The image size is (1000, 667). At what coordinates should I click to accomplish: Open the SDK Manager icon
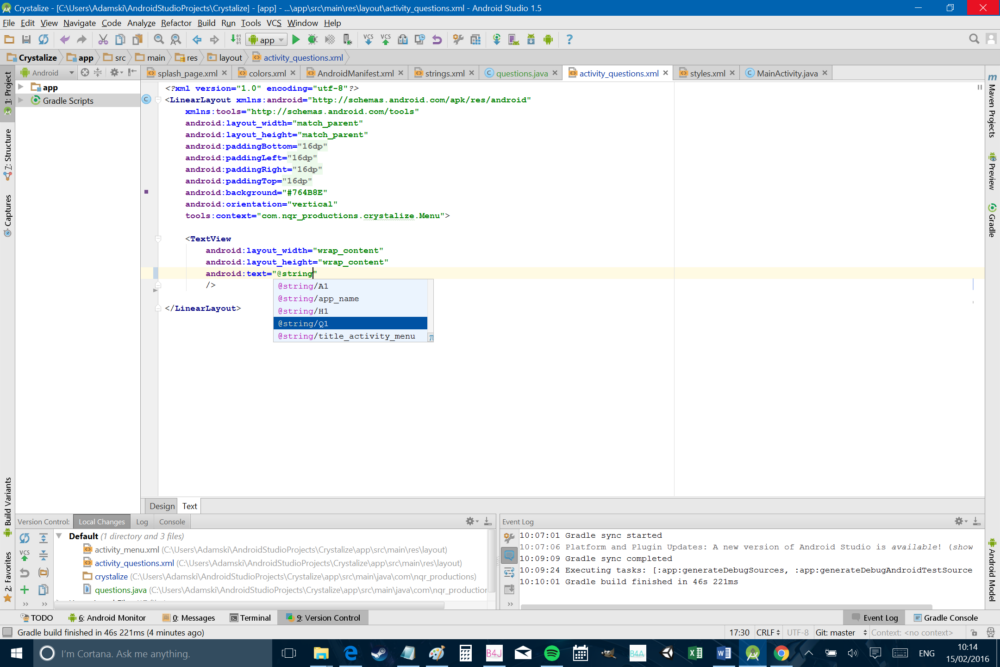point(529,40)
